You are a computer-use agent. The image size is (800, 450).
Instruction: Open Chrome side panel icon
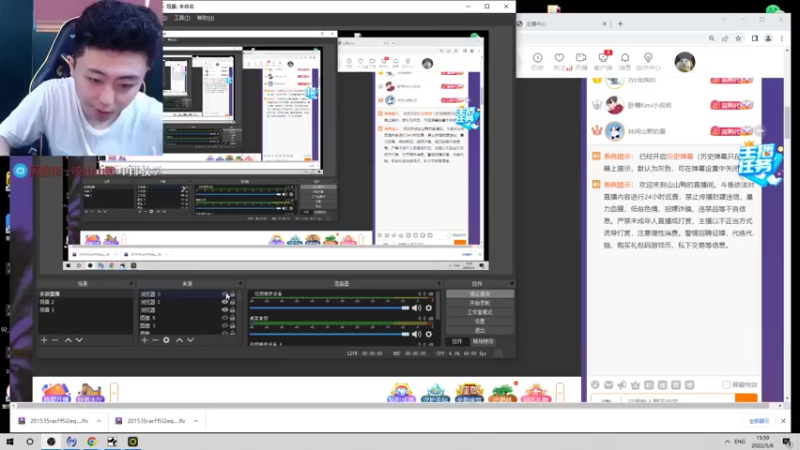755,38
